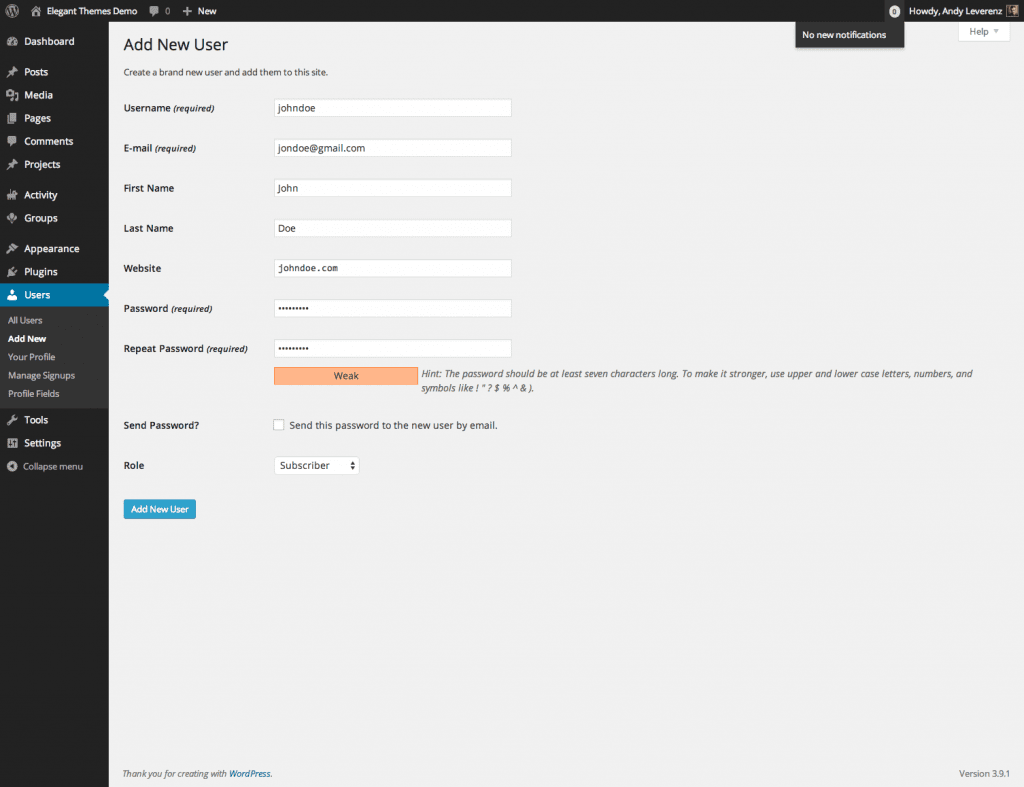
Task: Click the Media icon in sidebar
Action: click(x=12, y=95)
